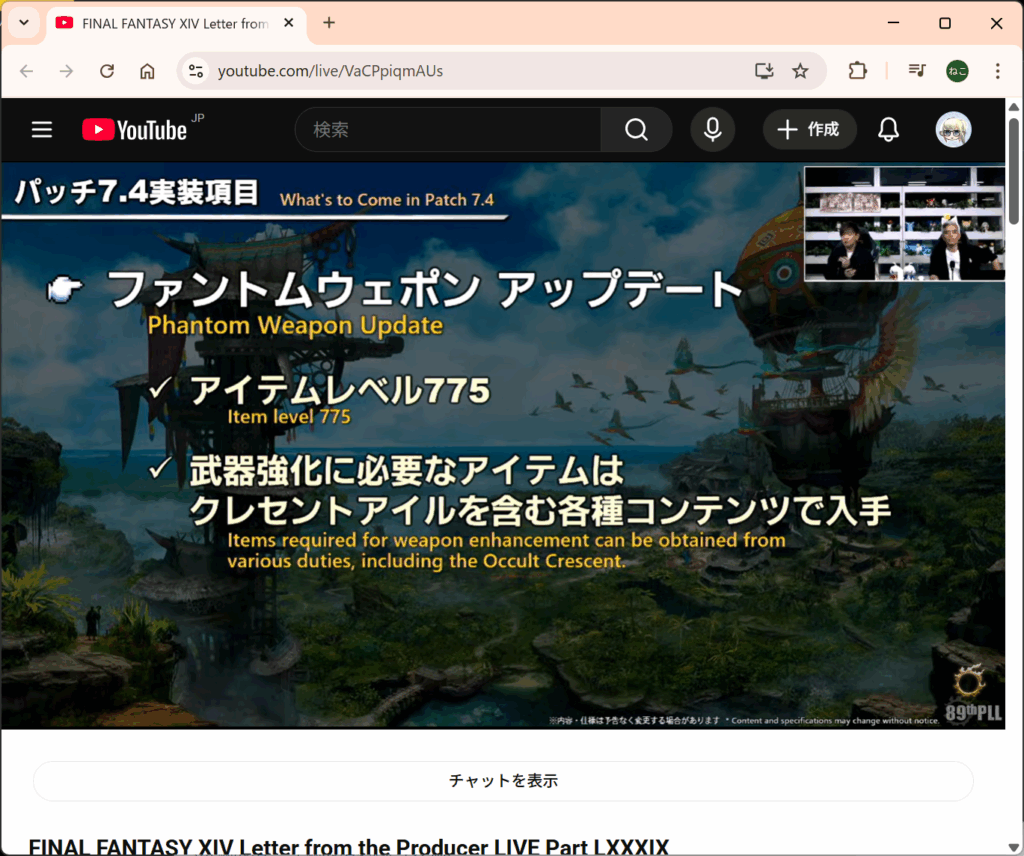Click into the 検索 search field
The width and height of the screenshot is (1024, 856).
[x=450, y=130]
